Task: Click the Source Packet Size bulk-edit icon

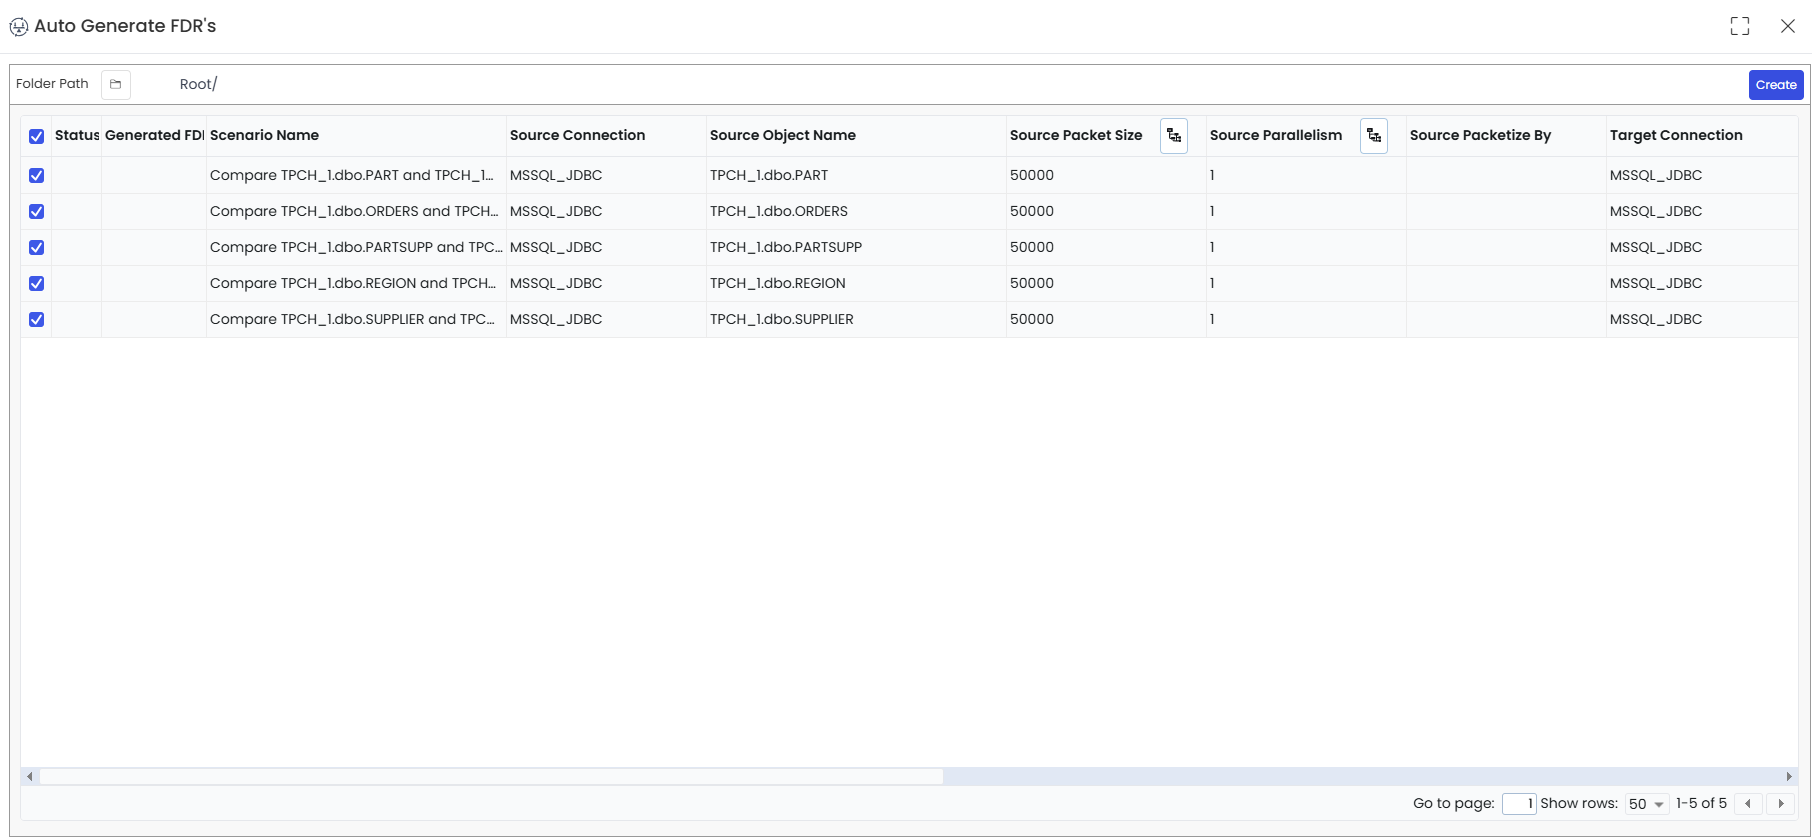Action: pos(1174,136)
